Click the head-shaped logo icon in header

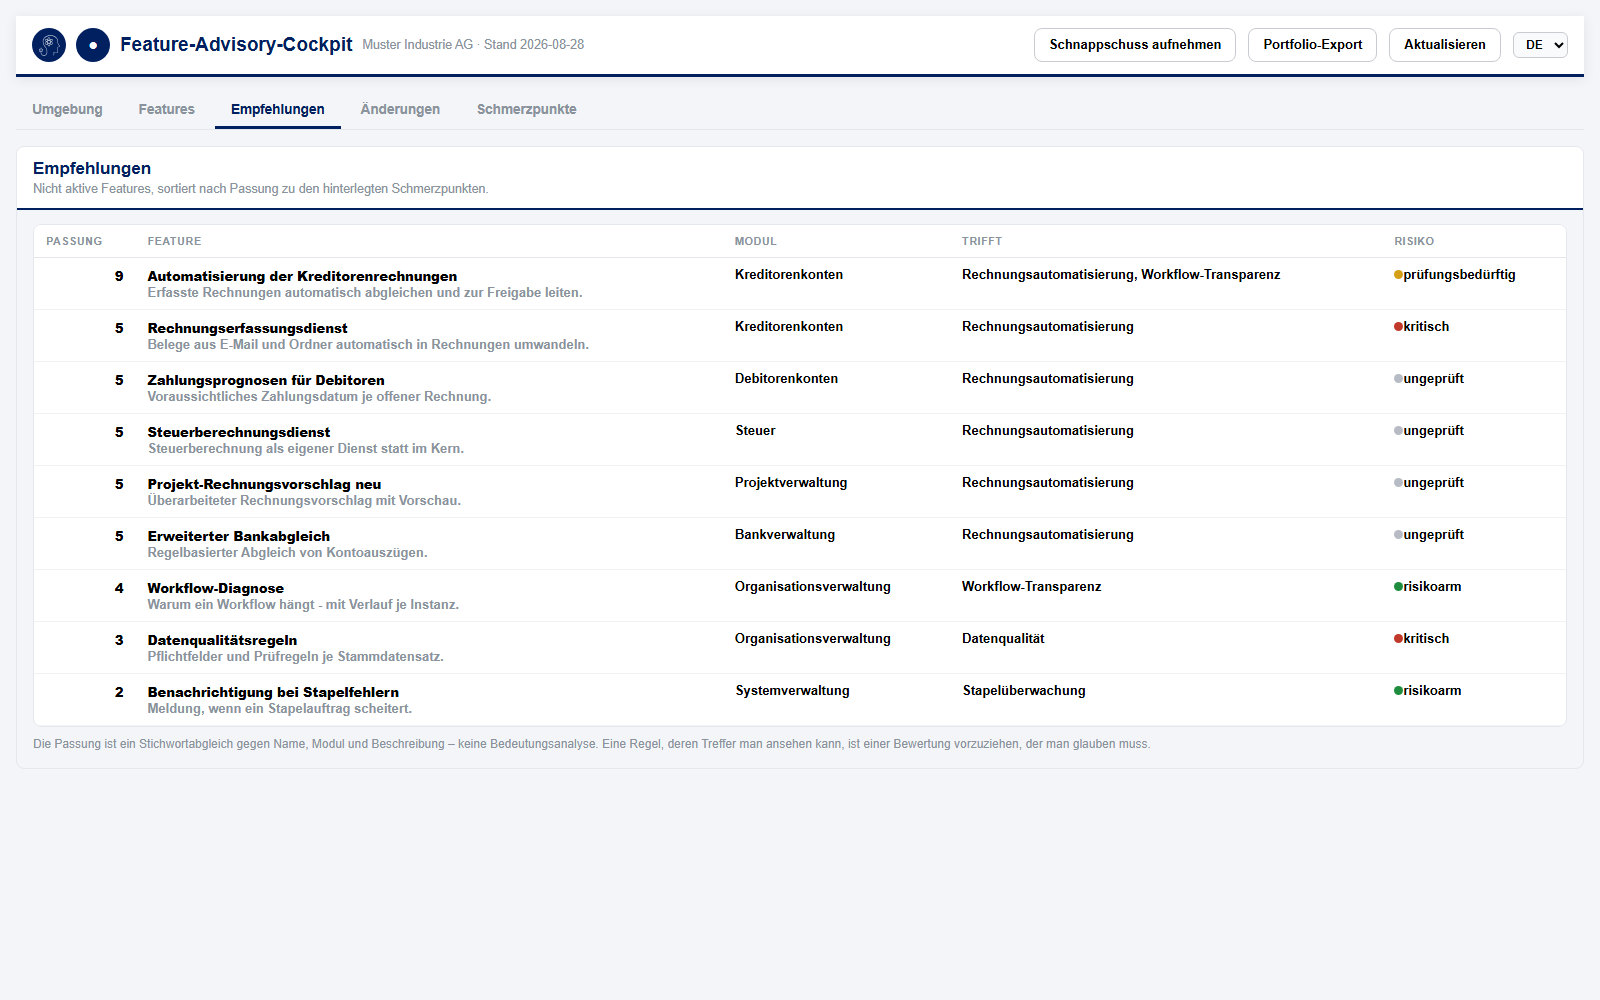pos(49,45)
